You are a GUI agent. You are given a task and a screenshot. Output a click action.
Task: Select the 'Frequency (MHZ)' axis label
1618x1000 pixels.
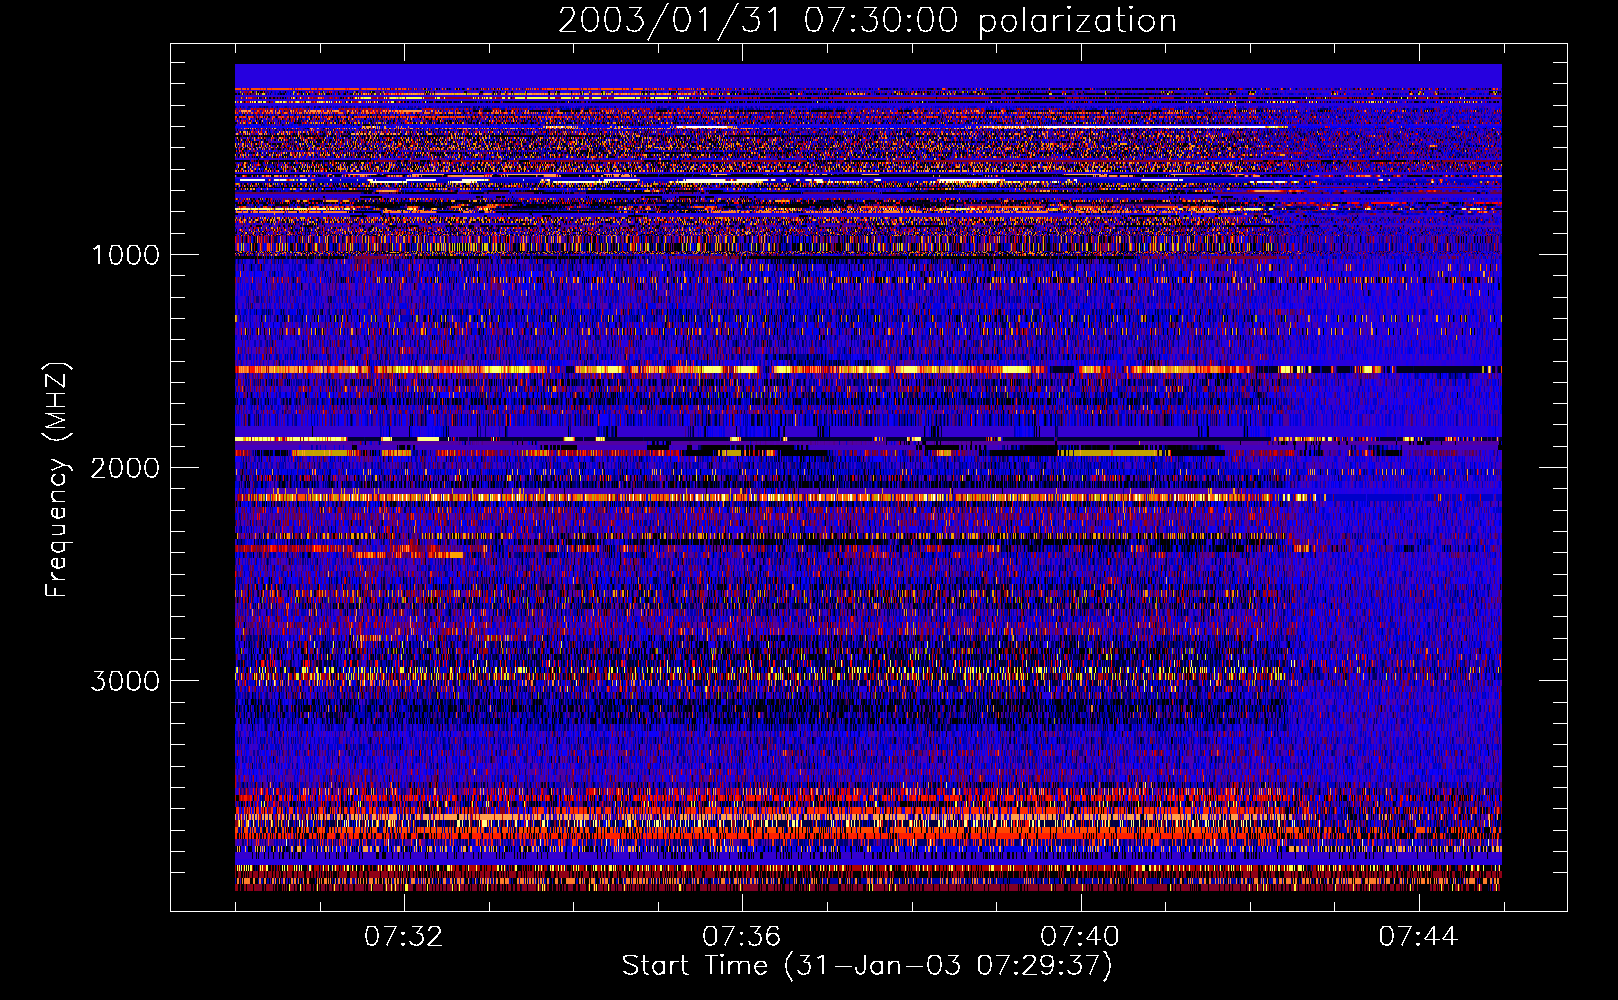57,480
